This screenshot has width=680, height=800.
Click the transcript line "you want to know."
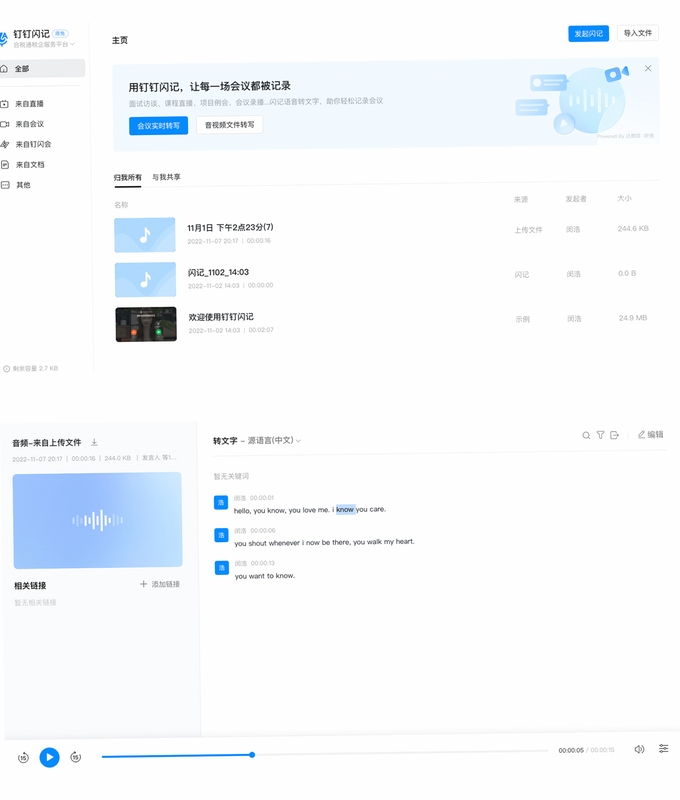pyautogui.click(x=265, y=576)
